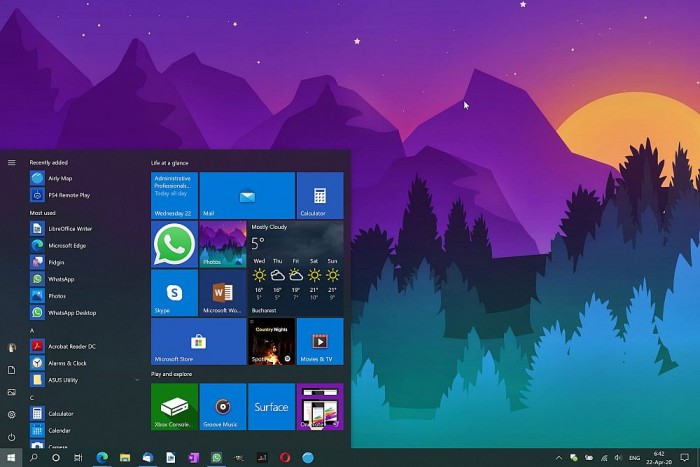Open Settings gear in Start sidebar

click(x=11, y=414)
